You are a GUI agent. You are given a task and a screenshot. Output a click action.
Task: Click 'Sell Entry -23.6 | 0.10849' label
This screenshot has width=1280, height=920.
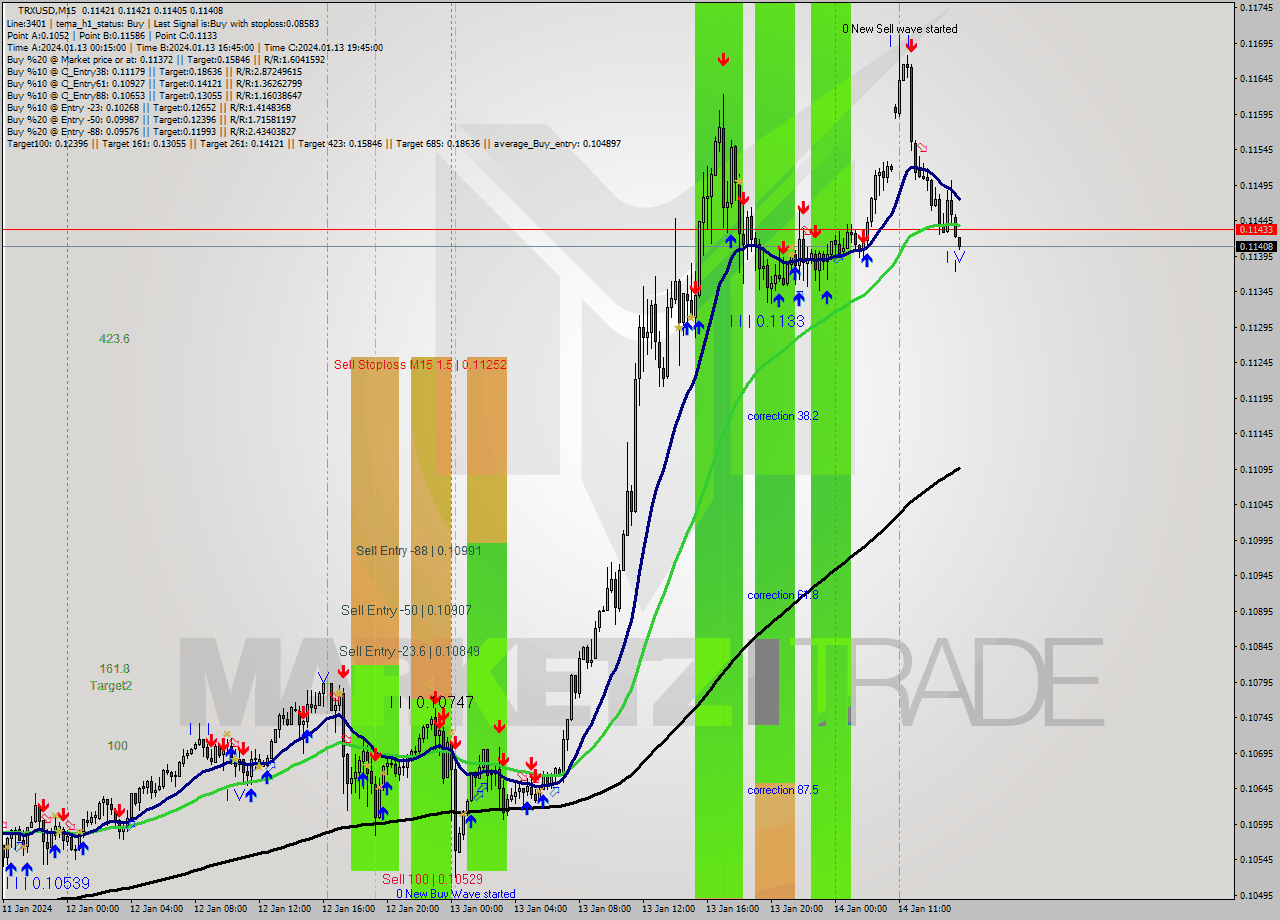pyautogui.click(x=409, y=652)
